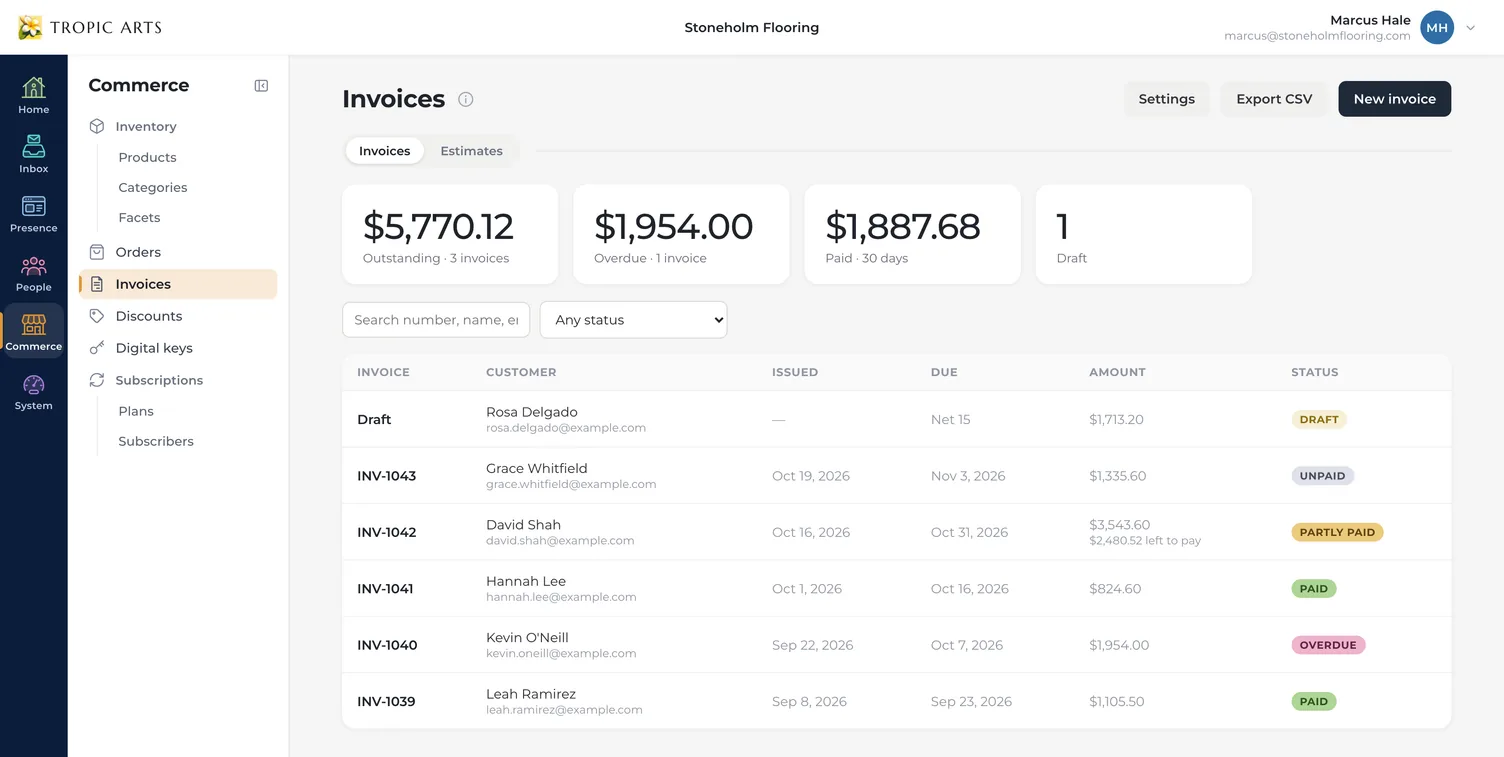The image size is (1504, 757).
Task: Open the 1 Draft summary card
Action: click(x=1144, y=234)
